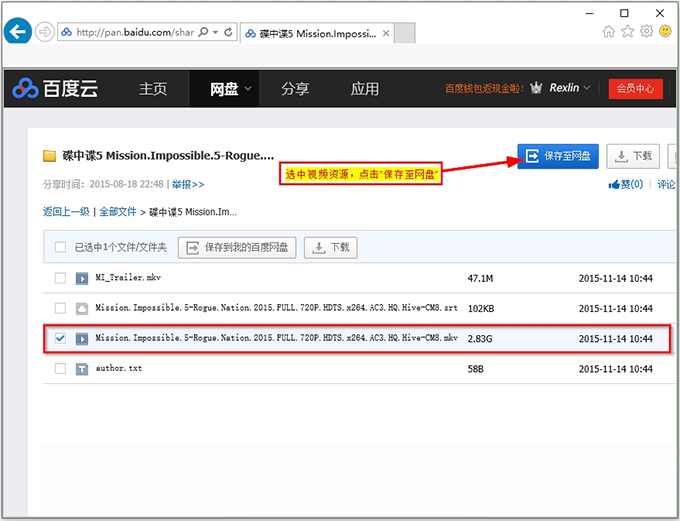Click the URL address field
Image resolution: width=680 pixels, height=521 pixels.
[134, 32]
